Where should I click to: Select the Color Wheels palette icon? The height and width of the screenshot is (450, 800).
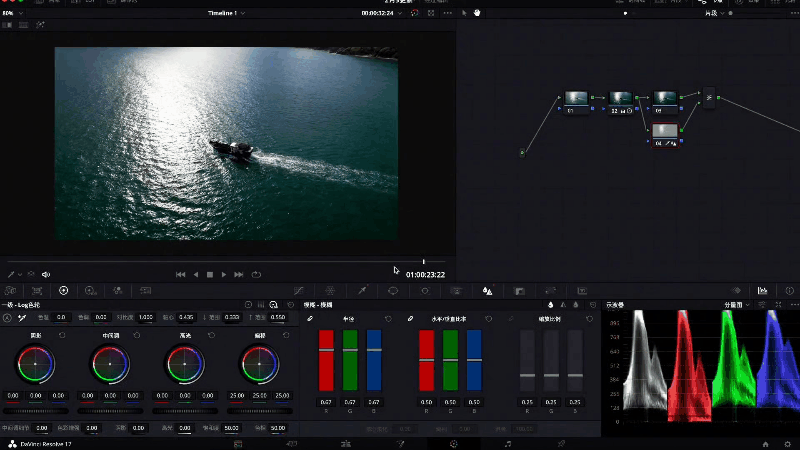[x=64, y=291]
